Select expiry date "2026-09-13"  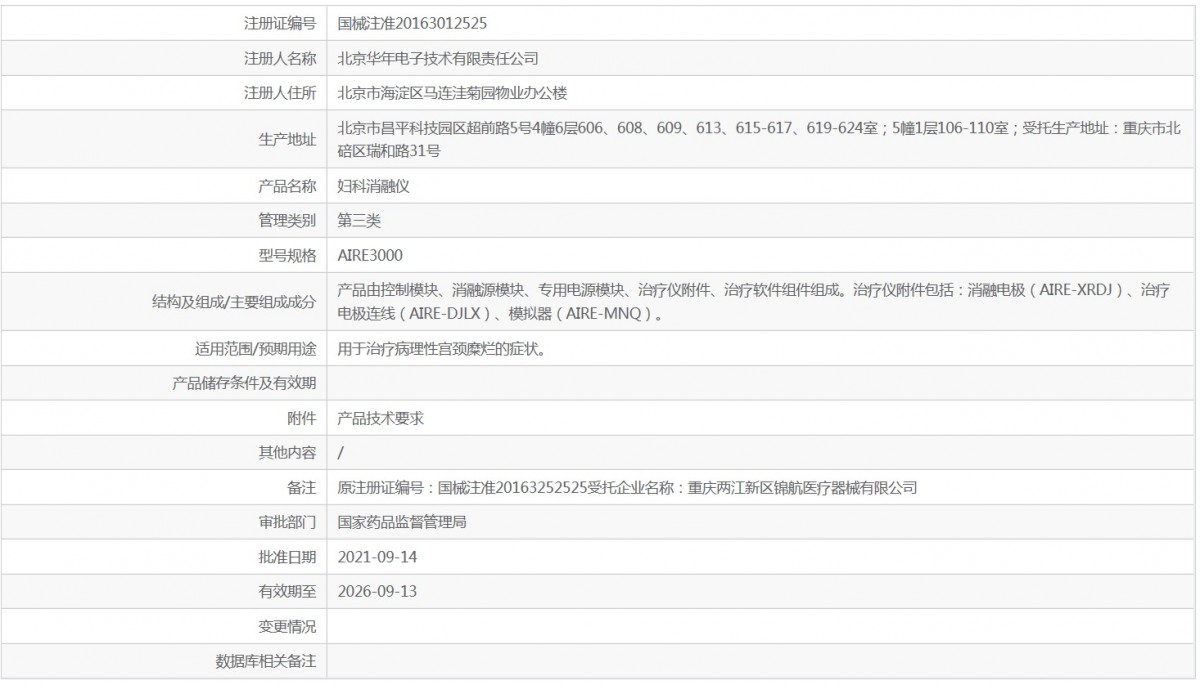[x=377, y=591]
